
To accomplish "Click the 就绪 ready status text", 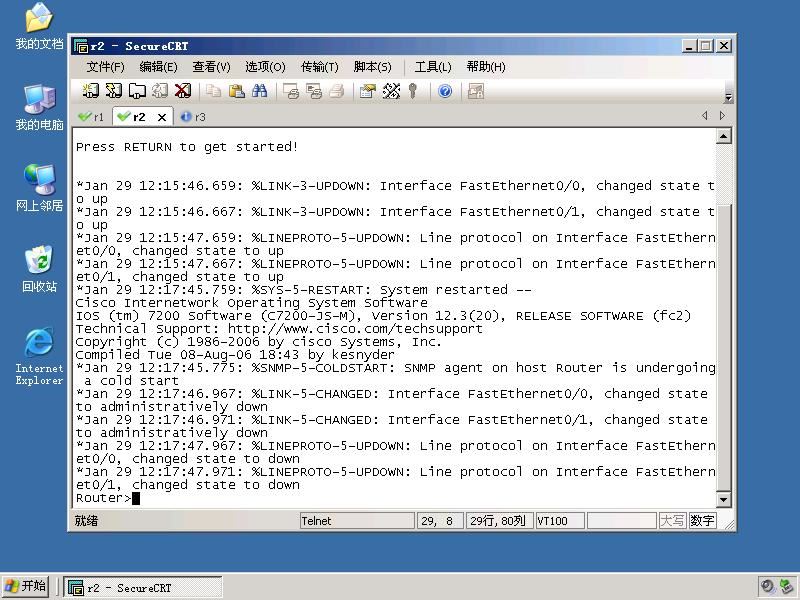I will pyautogui.click(x=86, y=521).
